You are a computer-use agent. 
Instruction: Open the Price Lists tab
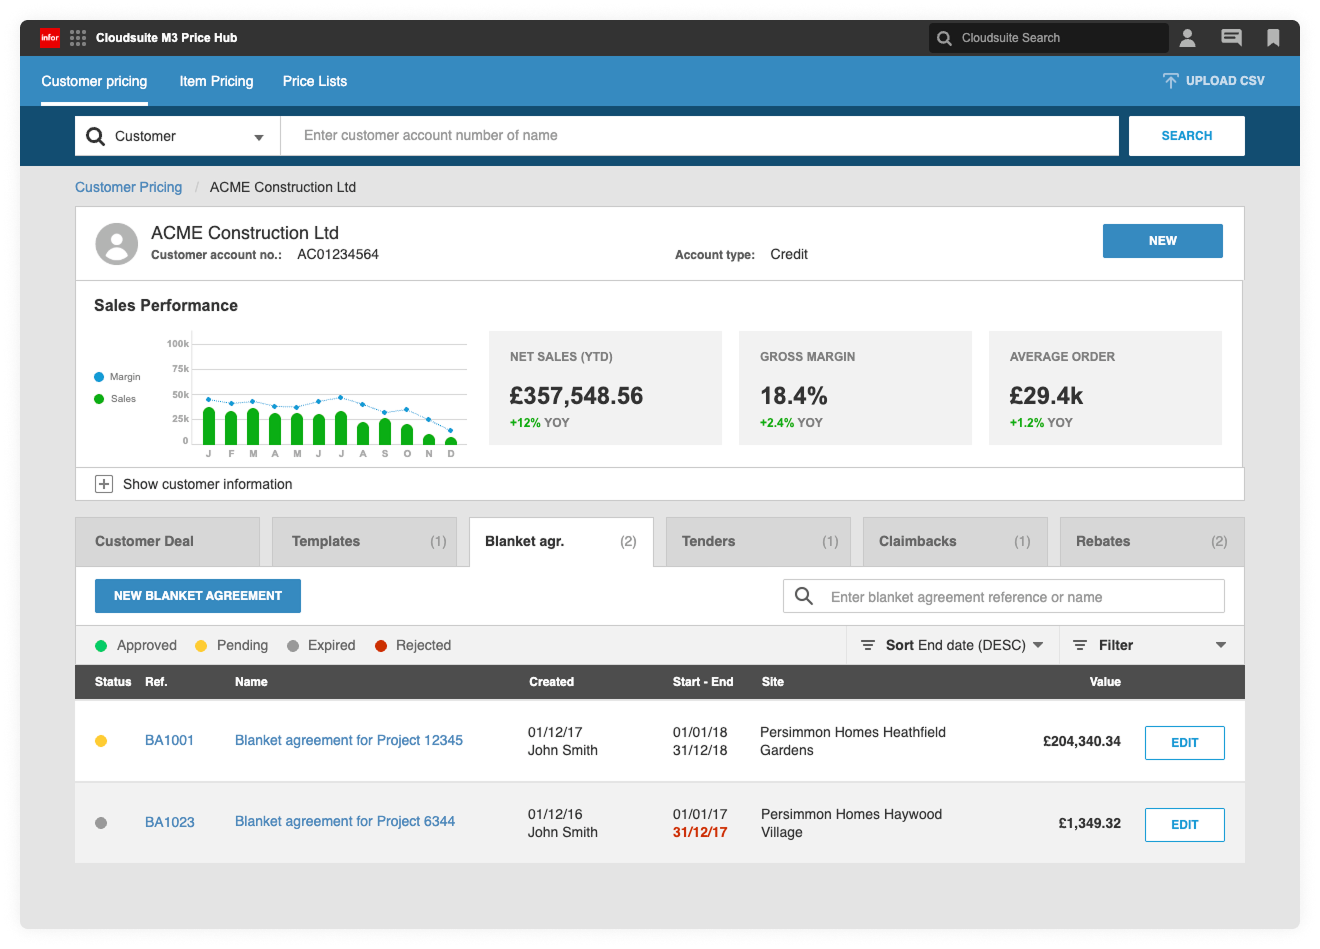click(315, 81)
